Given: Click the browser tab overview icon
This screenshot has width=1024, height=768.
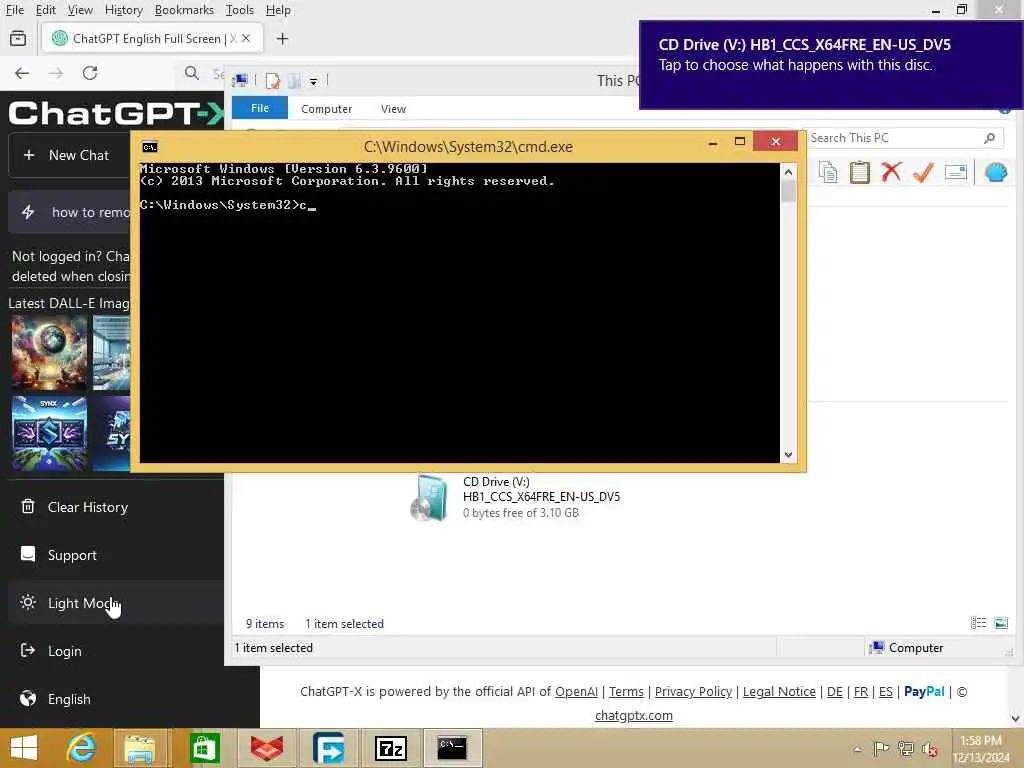Looking at the screenshot, I should coord(18,39).
